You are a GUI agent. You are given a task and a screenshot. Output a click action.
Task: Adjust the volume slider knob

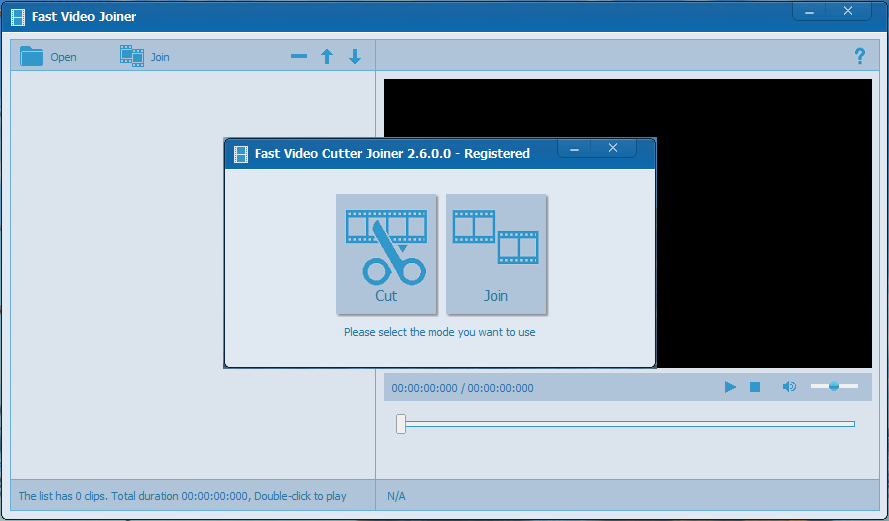click(x=834, y=386)
